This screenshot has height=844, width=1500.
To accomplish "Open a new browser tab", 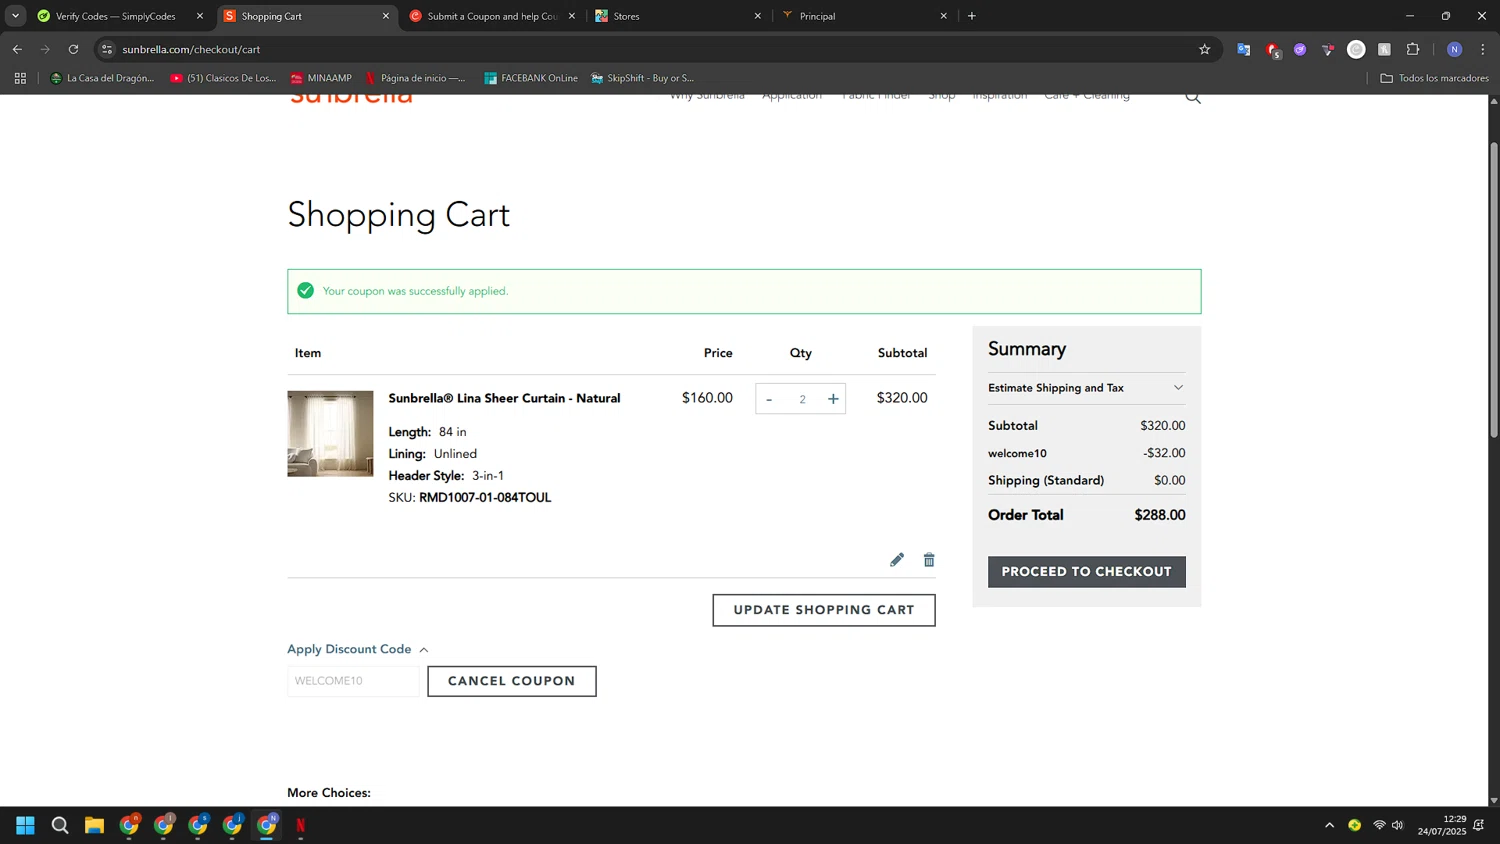I will [x=971, y=16].
